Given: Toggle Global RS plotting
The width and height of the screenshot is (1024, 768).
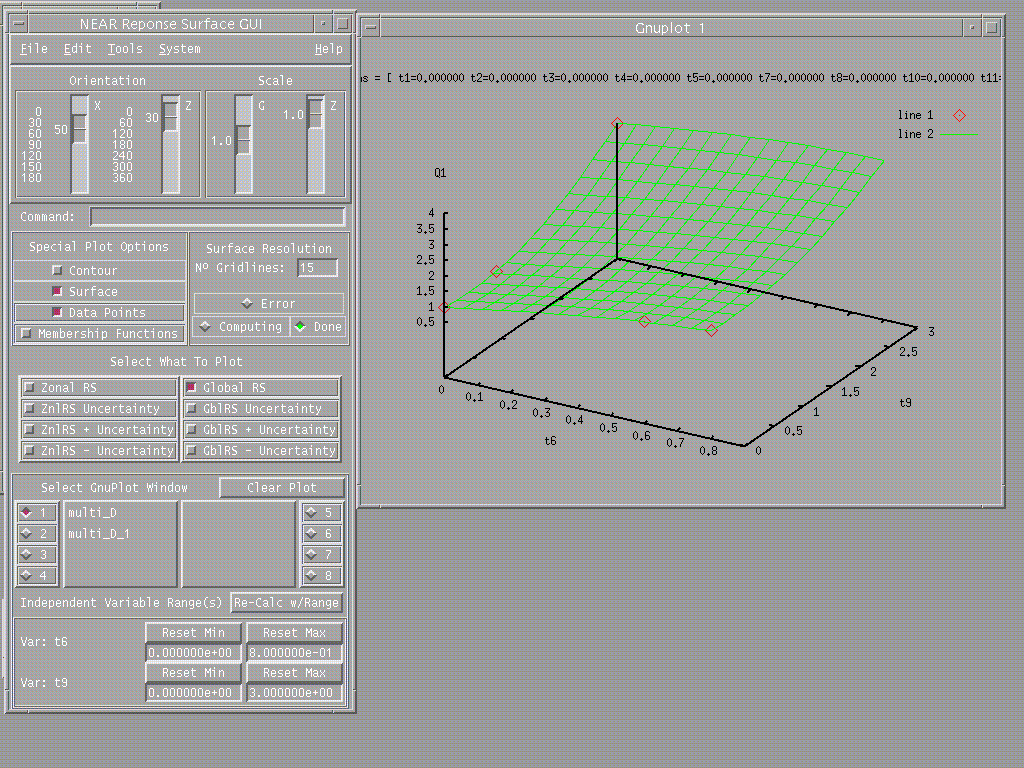Looking at the screenshot, I should click(x=261, y=387).
